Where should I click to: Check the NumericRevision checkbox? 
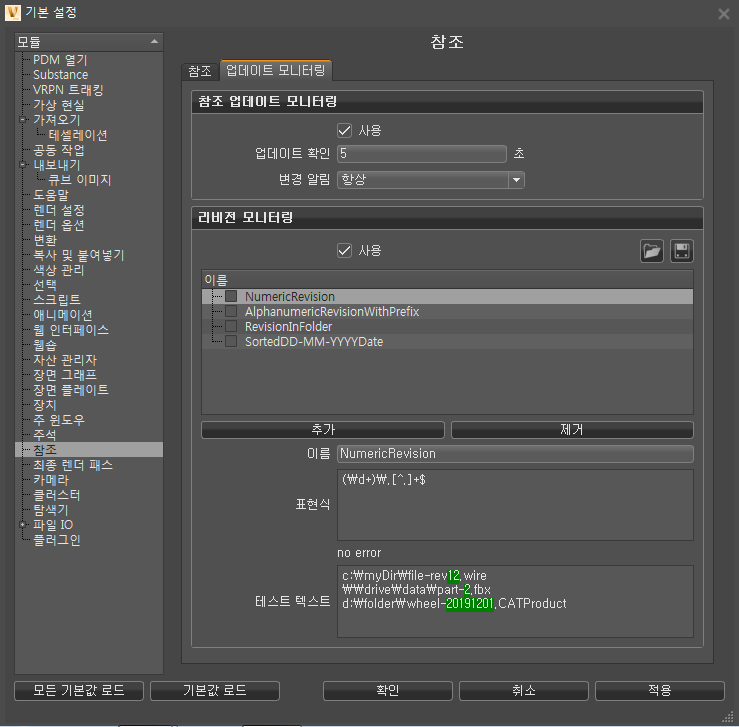click(231, 296)
